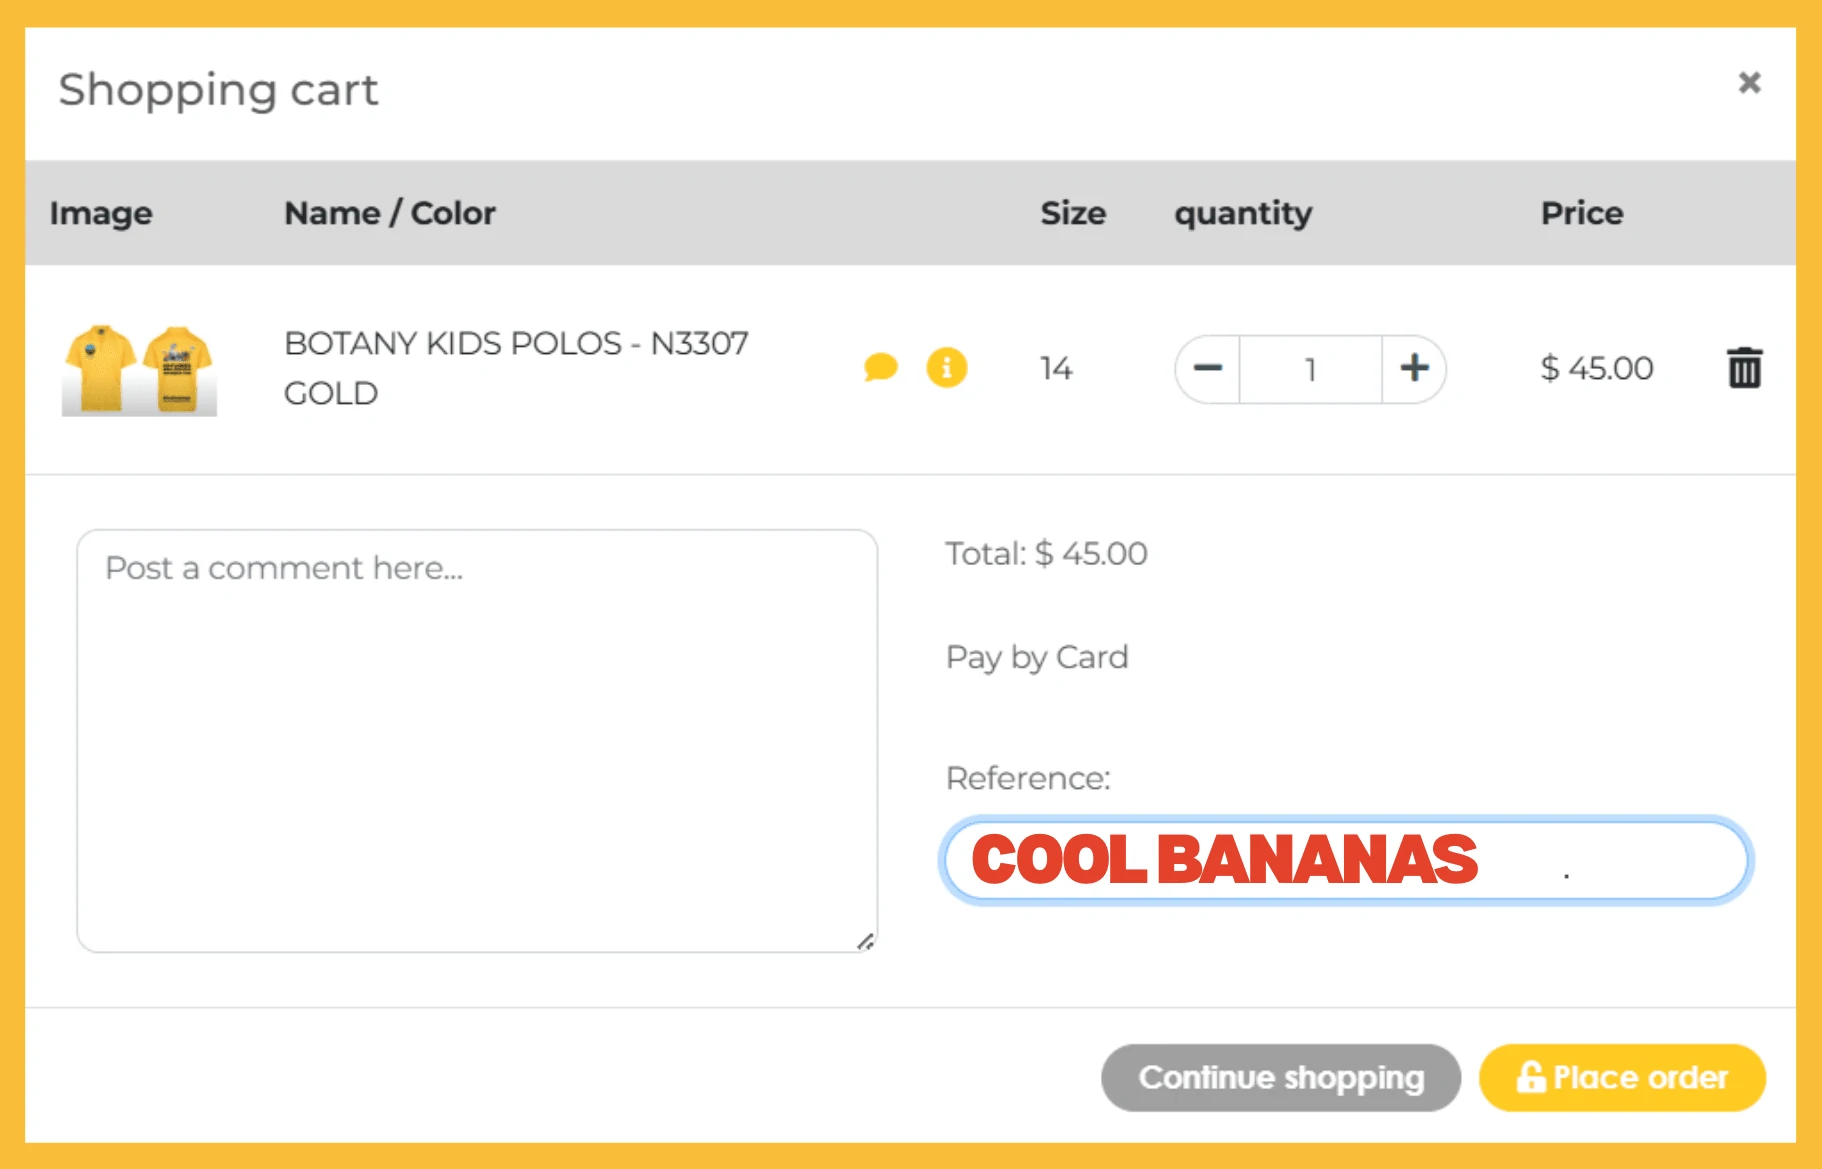Click inside the quantity number field
This screenshot has height=1169, width=1822.
click(1310, 369)
